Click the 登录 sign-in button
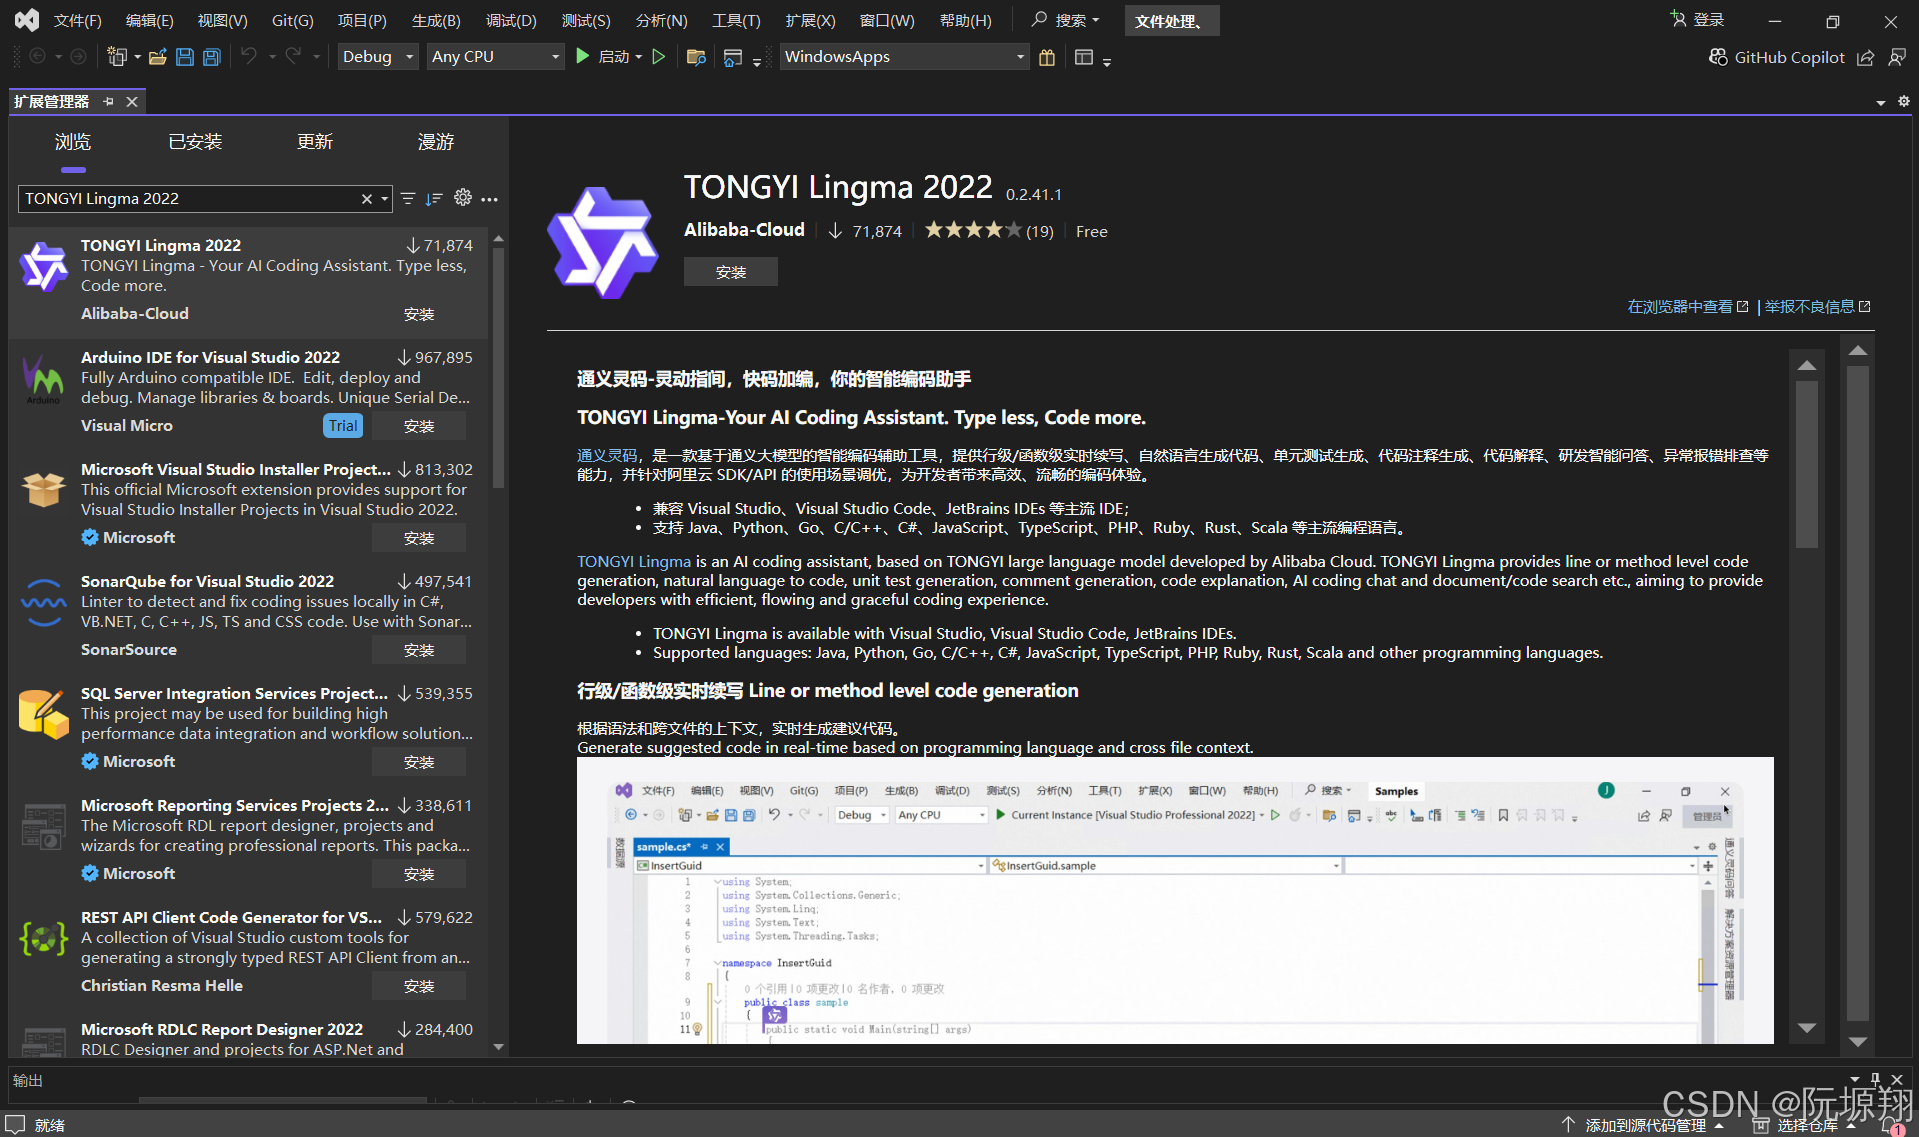 1698,20
